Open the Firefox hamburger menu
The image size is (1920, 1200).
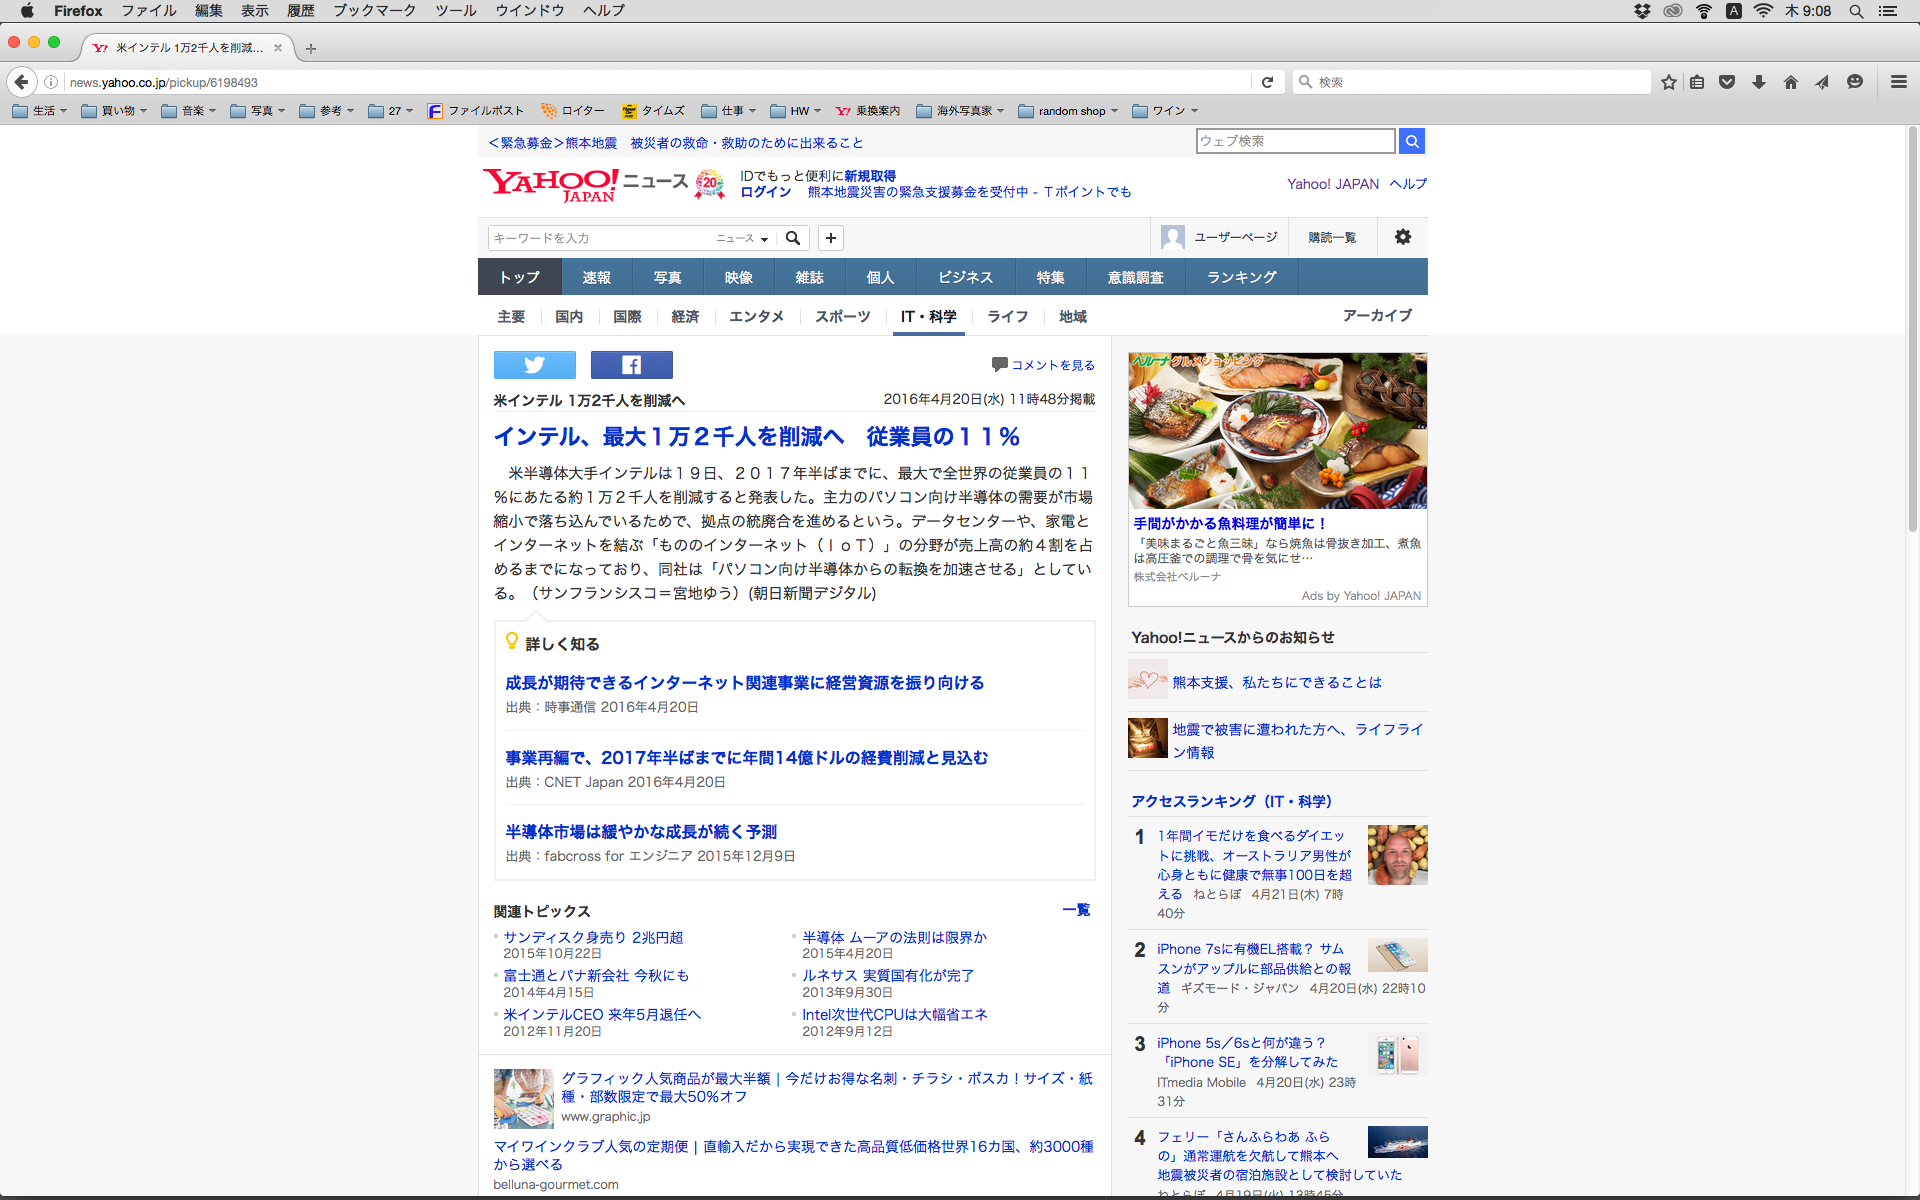click(x=1898, y=82)
